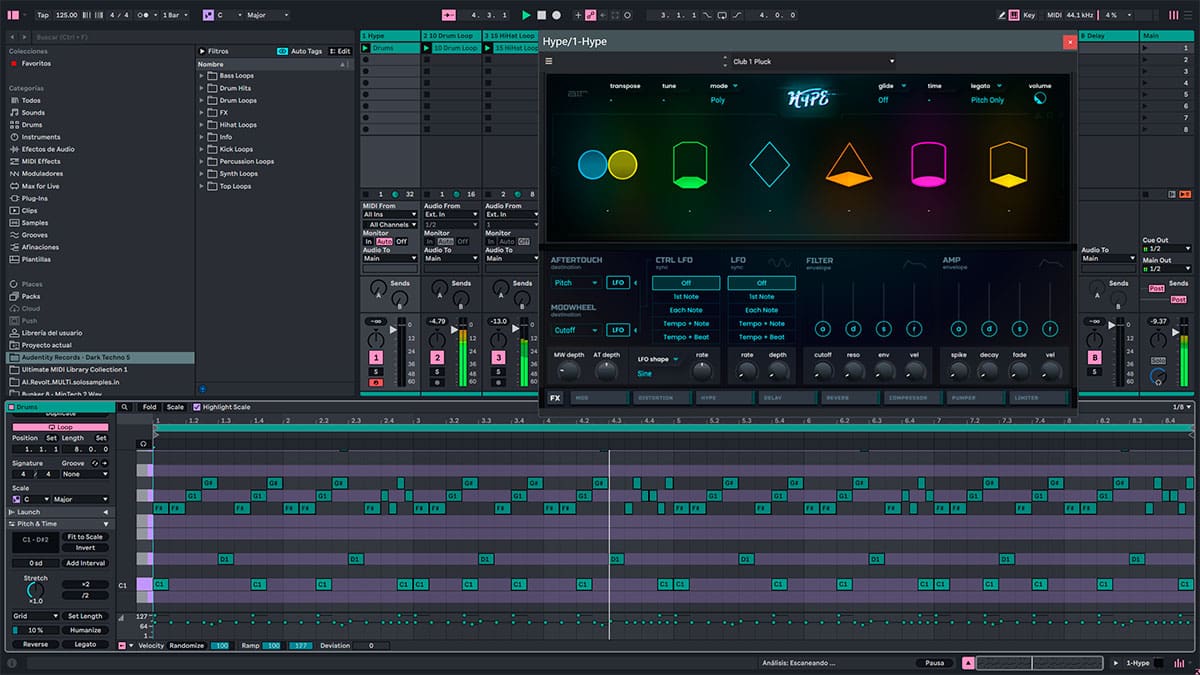Expand the Kick Loops folder
The image size is (1200, 675).
coord(202,149)
